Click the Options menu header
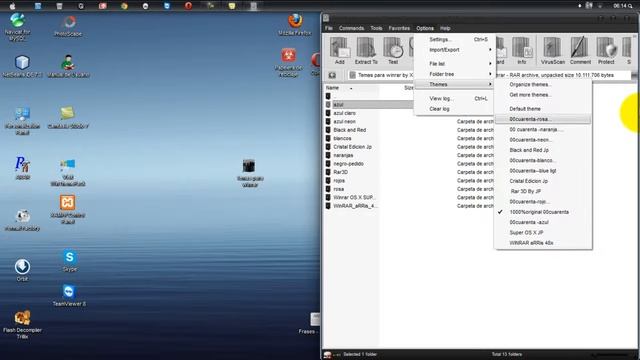The image size is (640, 360). tap(425, 28)
